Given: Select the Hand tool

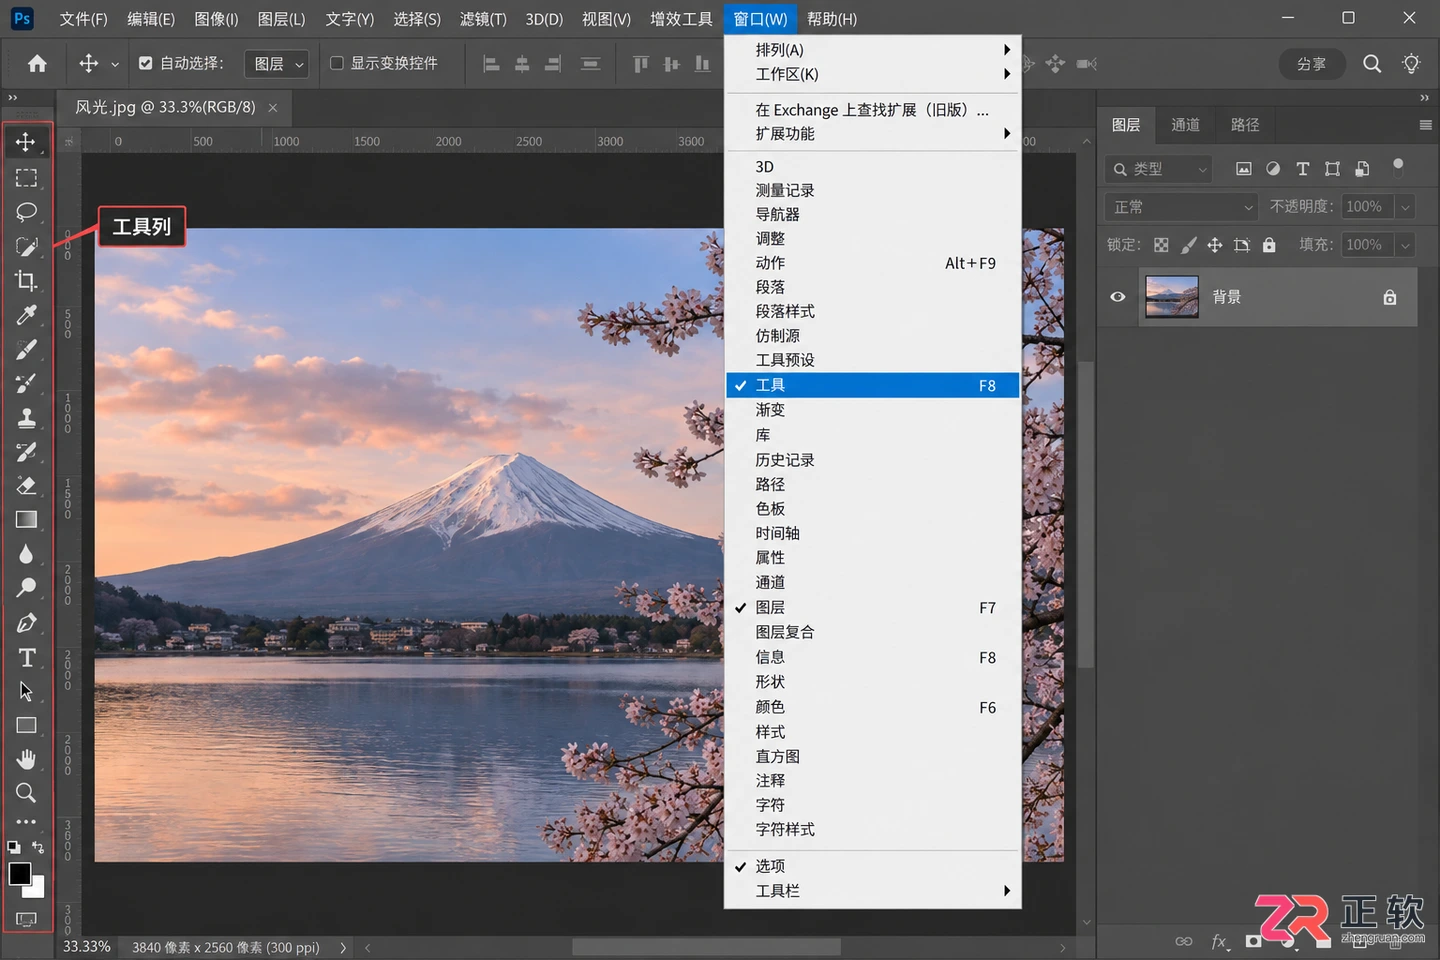Looking at the screenshot, I should tap(26, 759).
